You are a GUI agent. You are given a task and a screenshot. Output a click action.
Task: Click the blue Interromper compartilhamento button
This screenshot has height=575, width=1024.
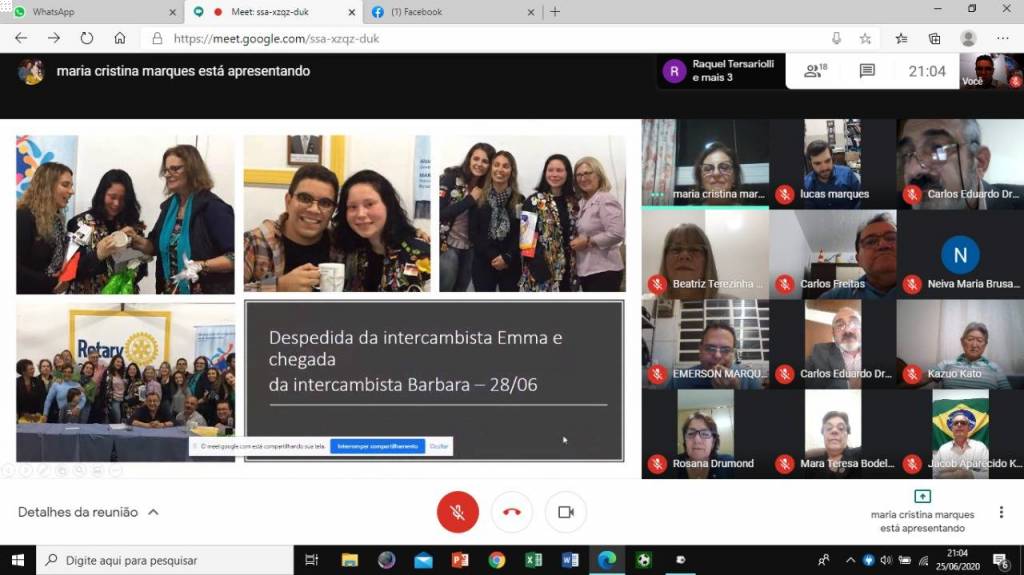[x=377, y=446]
